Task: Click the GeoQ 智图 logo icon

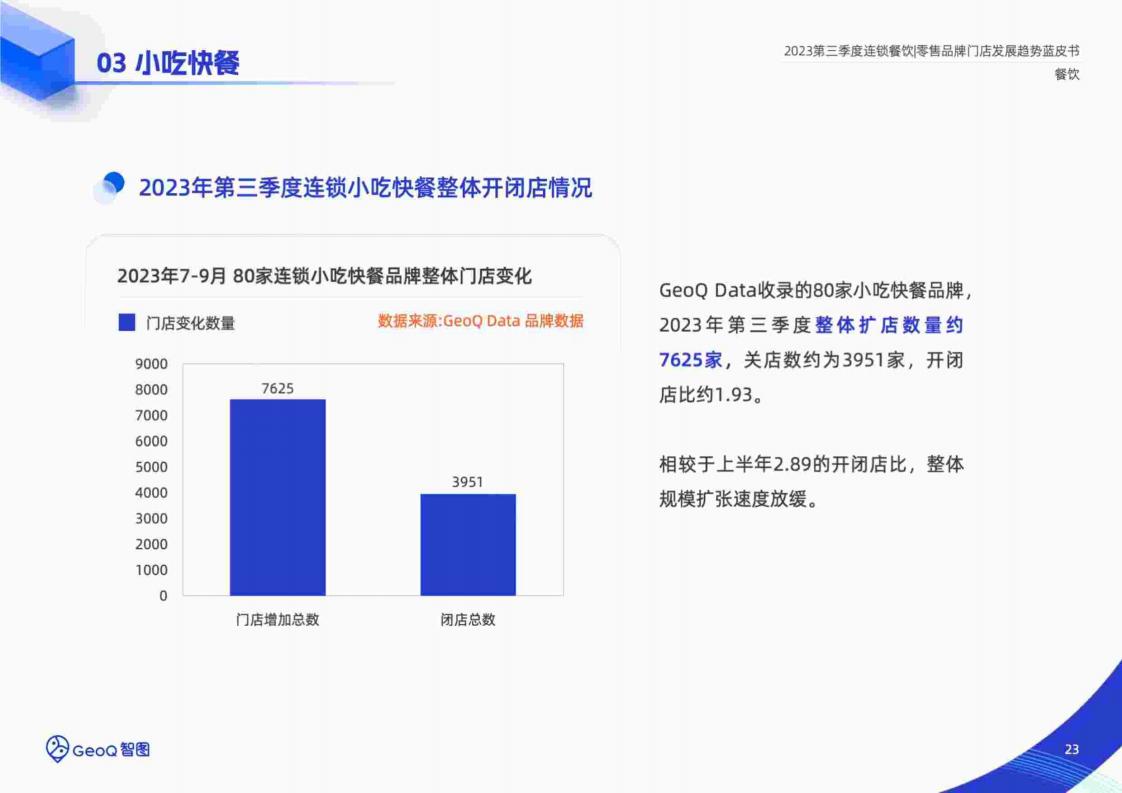Action: 57,749
